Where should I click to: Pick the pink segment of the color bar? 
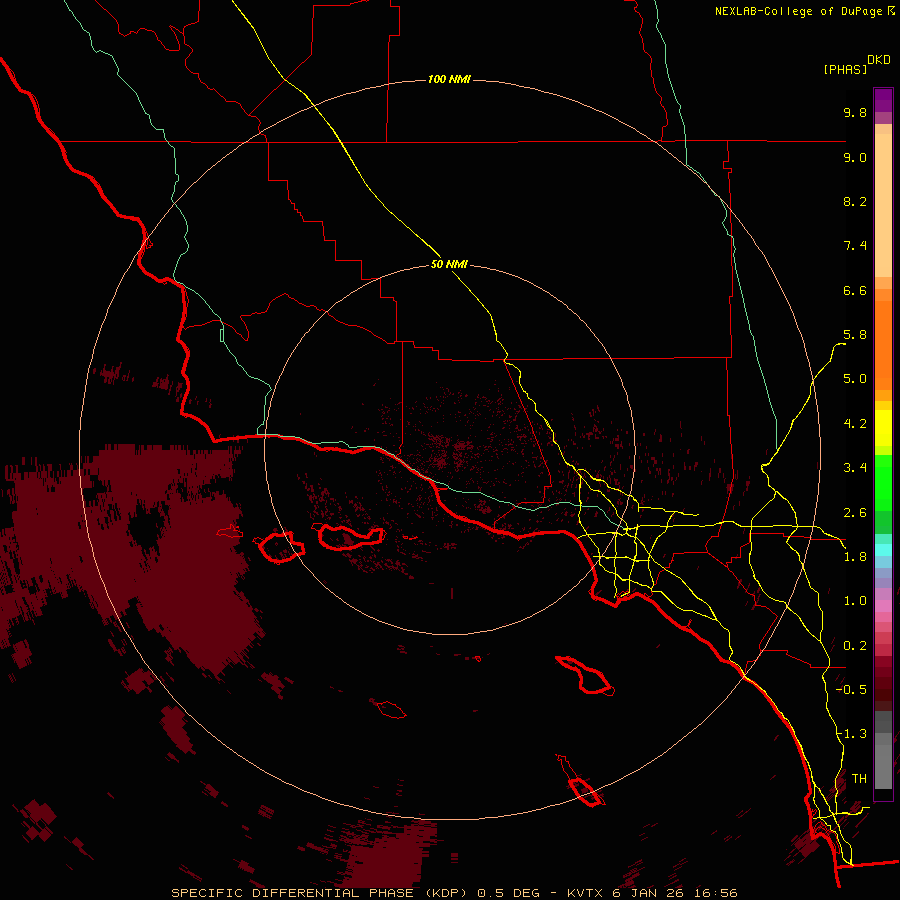tap(883, 606)
